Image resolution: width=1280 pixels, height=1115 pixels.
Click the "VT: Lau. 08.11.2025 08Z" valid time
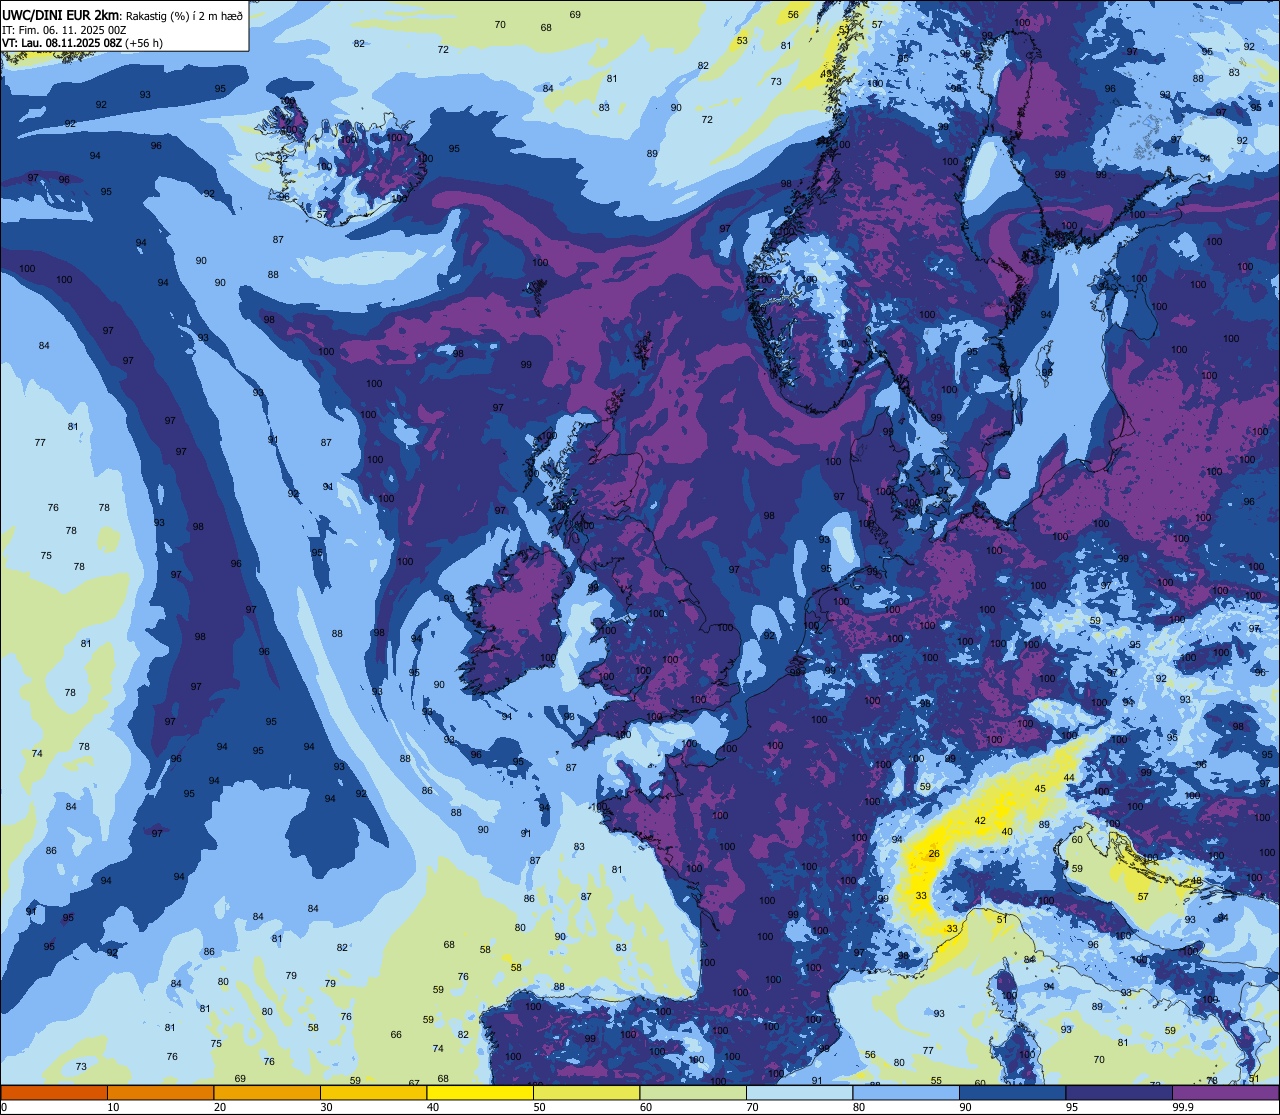point(62,43)
